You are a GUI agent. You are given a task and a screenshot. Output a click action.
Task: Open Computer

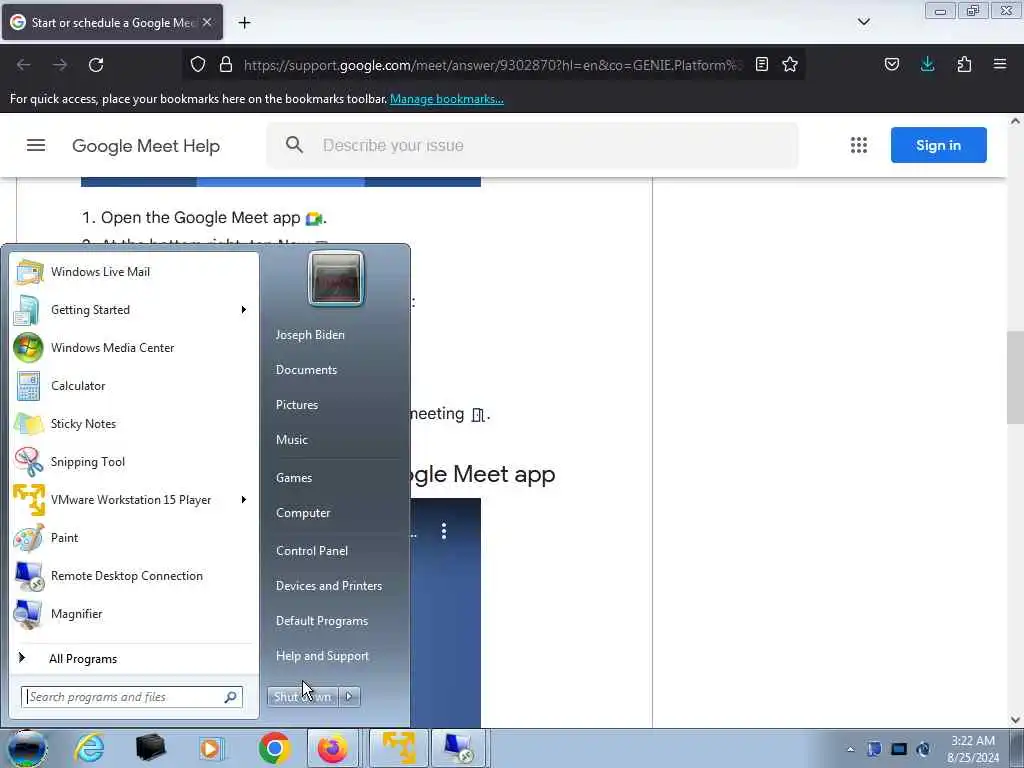pos(303,513)
